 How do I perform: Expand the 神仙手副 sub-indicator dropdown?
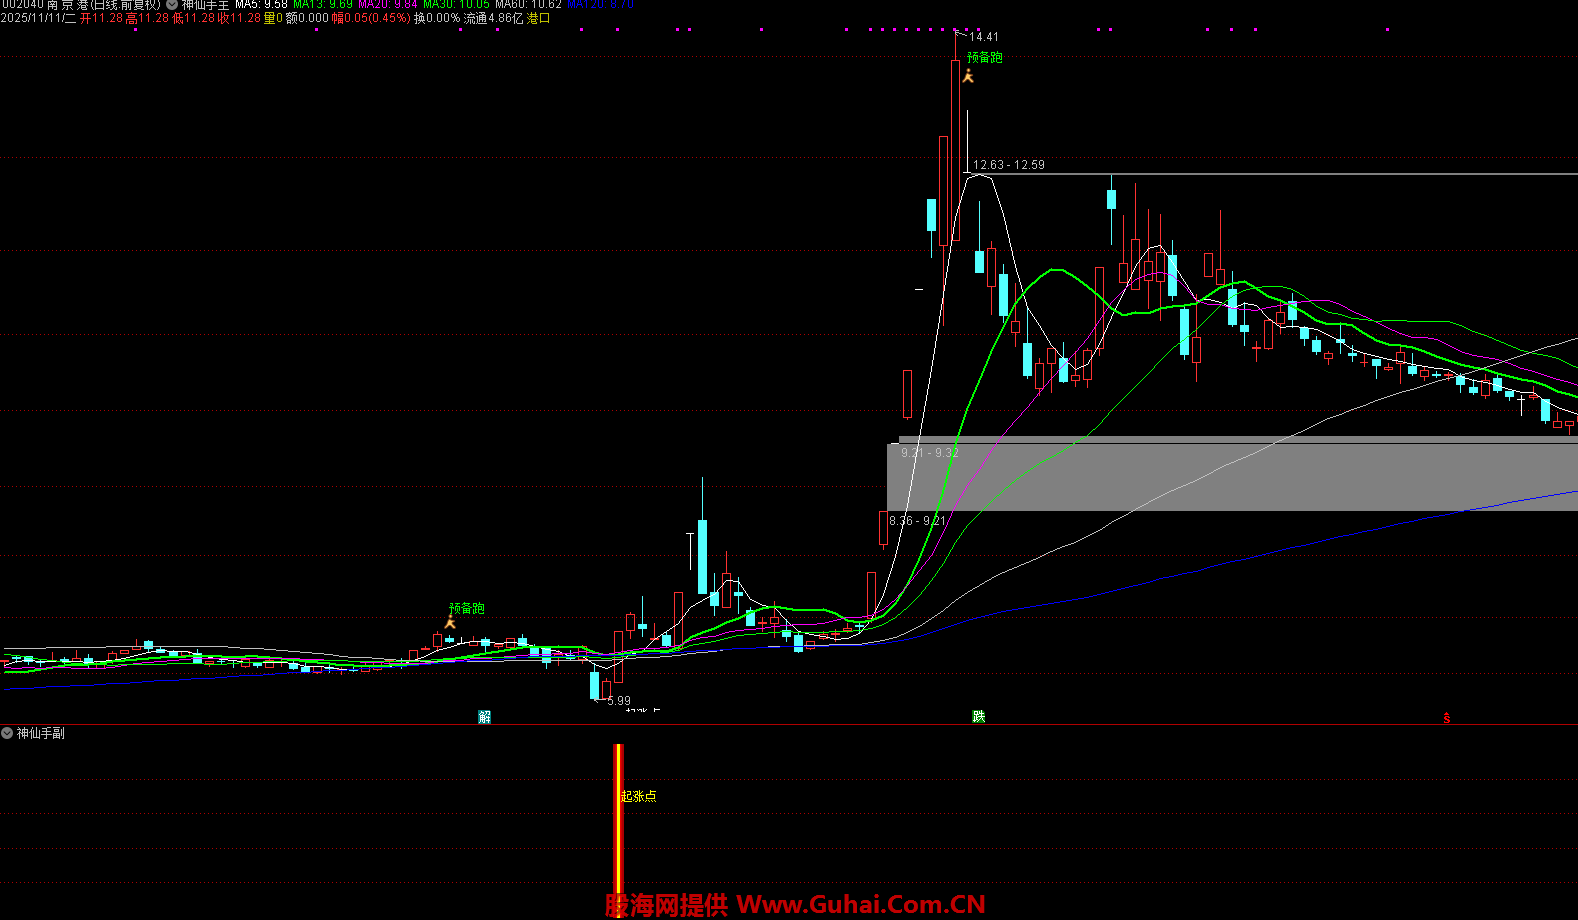pos(7,733)
